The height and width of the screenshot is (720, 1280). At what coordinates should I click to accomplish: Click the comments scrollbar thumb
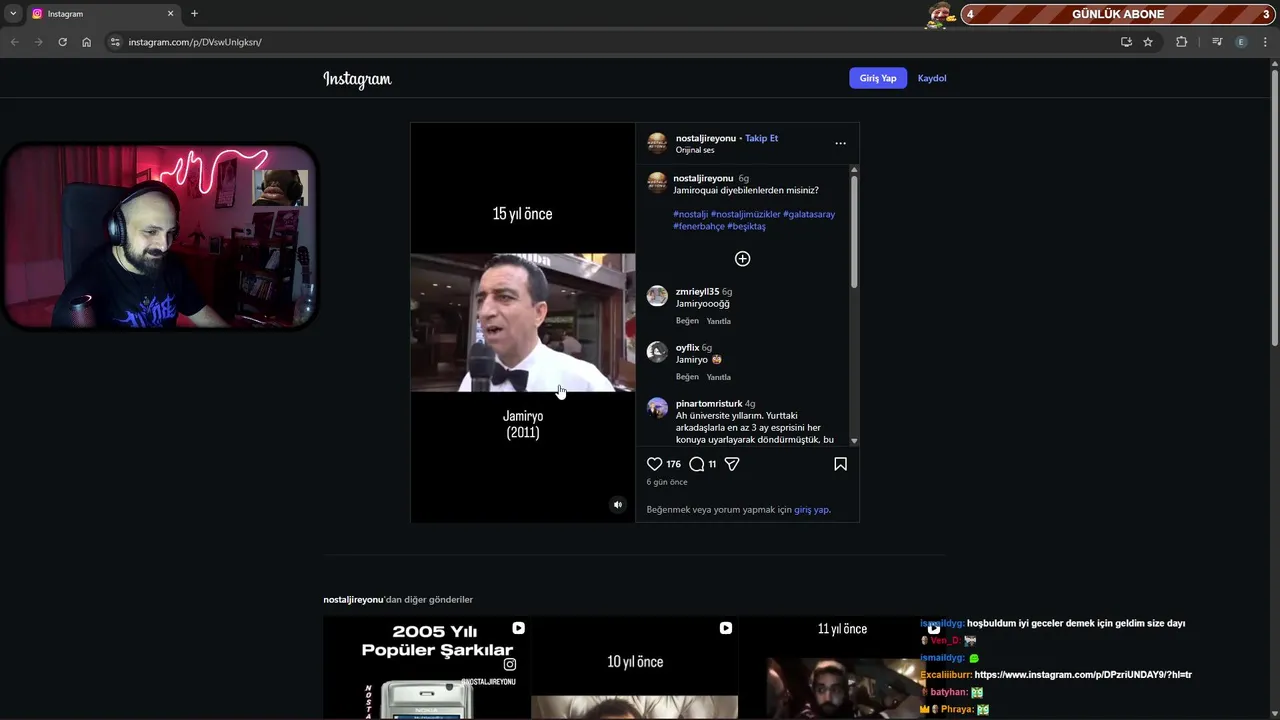854,231
